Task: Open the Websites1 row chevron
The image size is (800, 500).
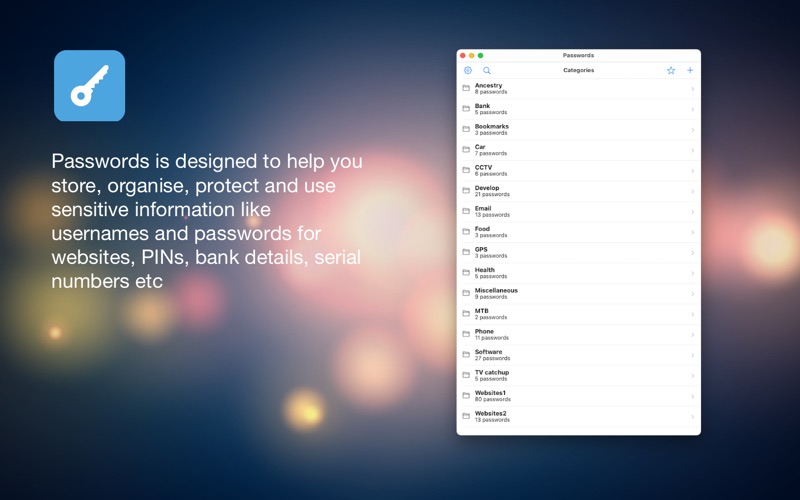Action: coord(692,396)
